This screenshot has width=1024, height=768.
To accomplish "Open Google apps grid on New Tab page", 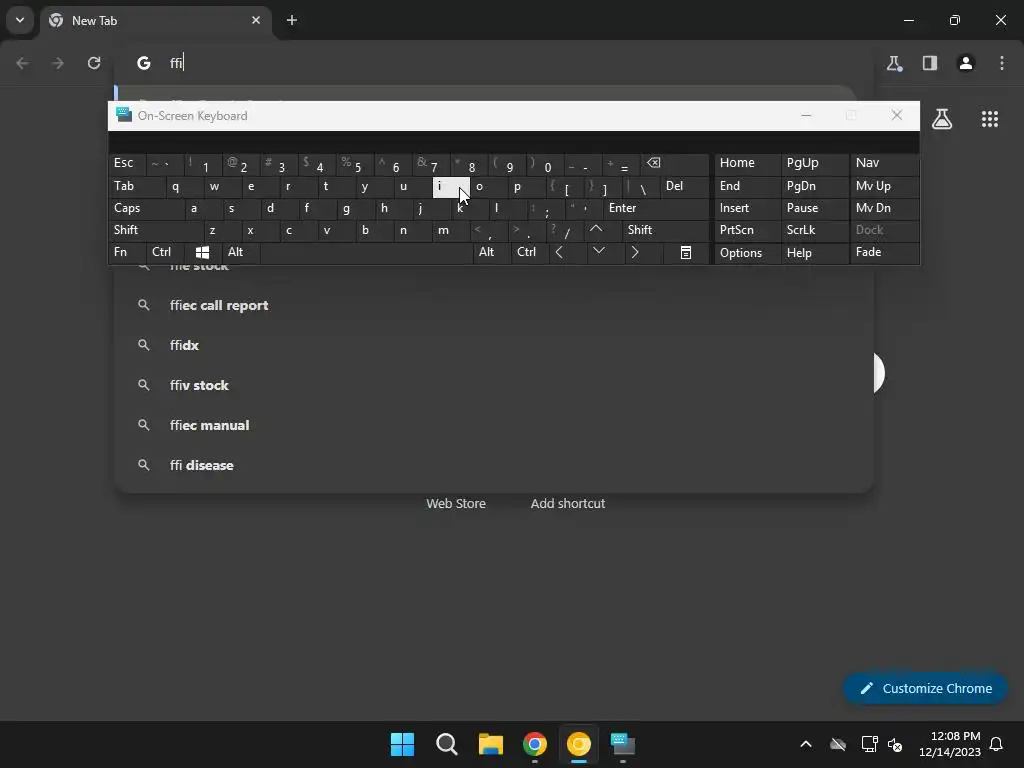I will click(x=989, y=119).
